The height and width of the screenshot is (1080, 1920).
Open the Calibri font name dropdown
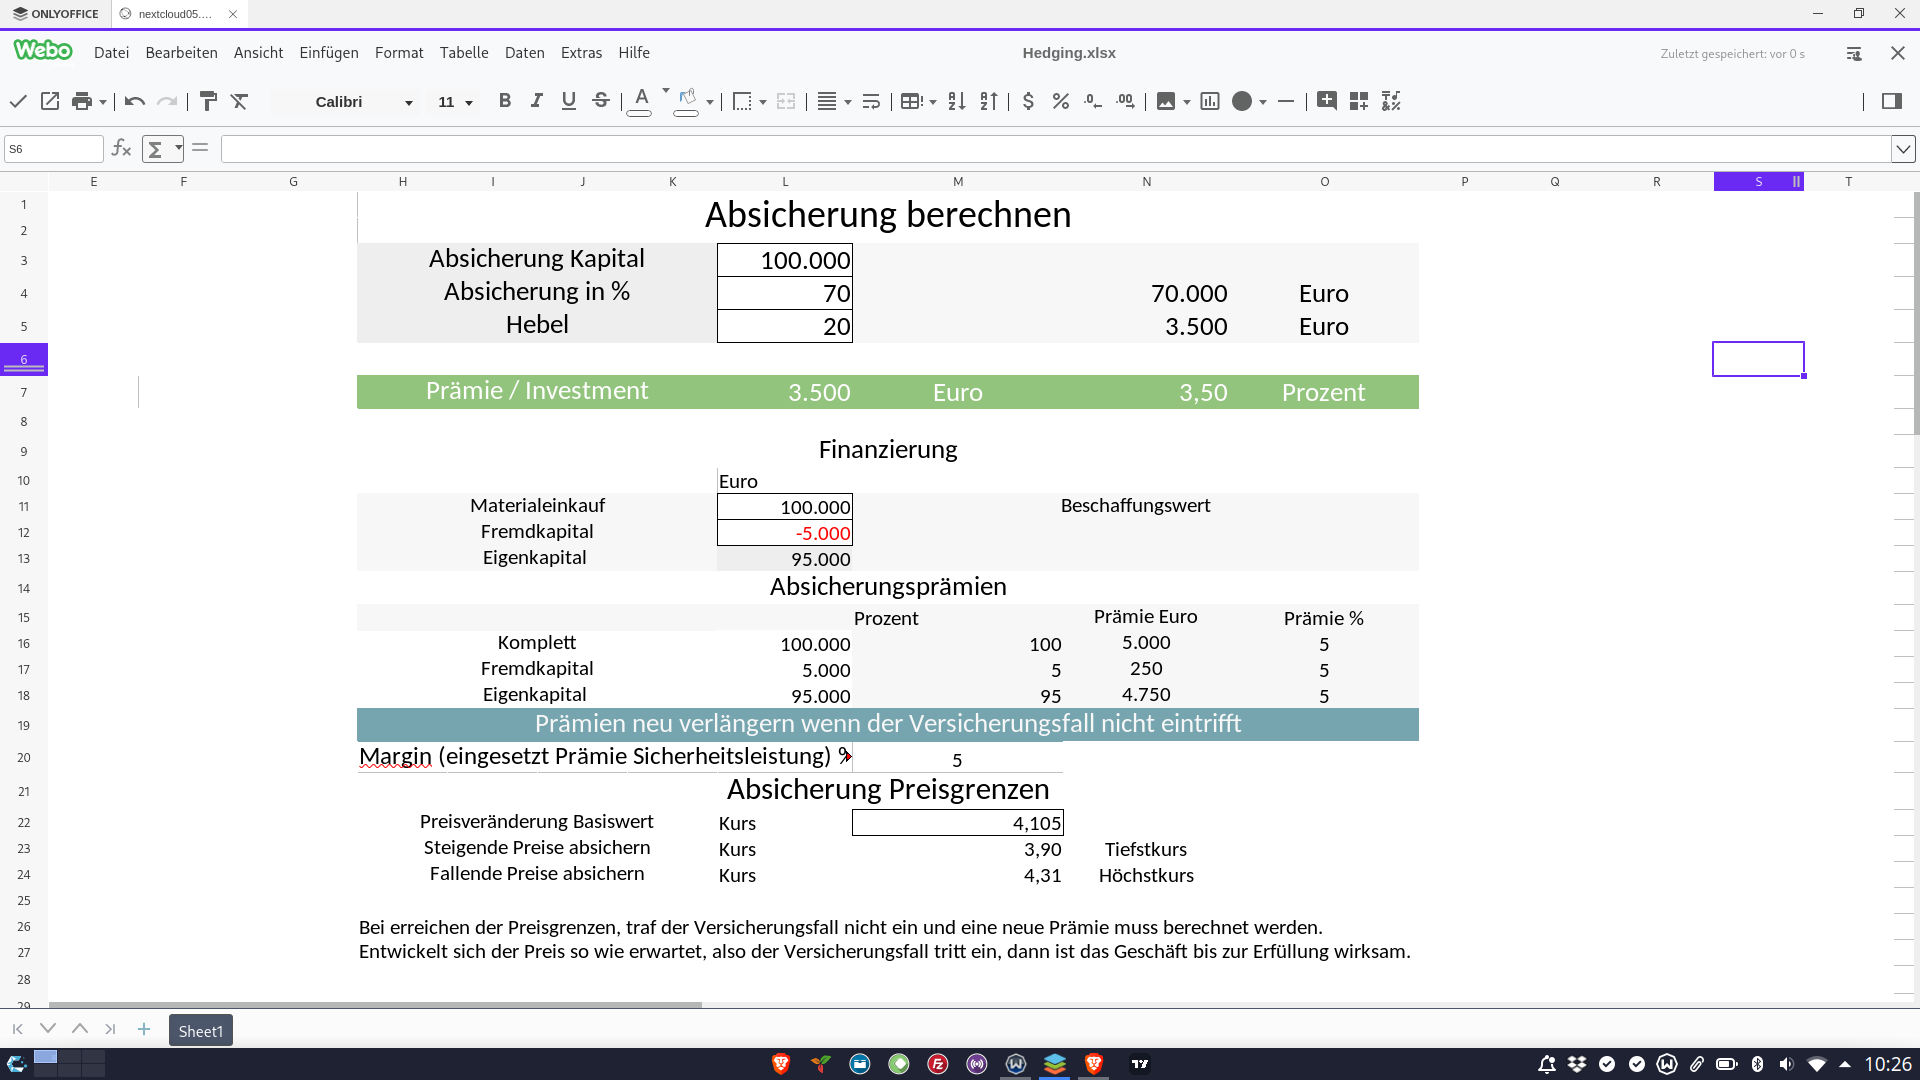tap(408, 102)
